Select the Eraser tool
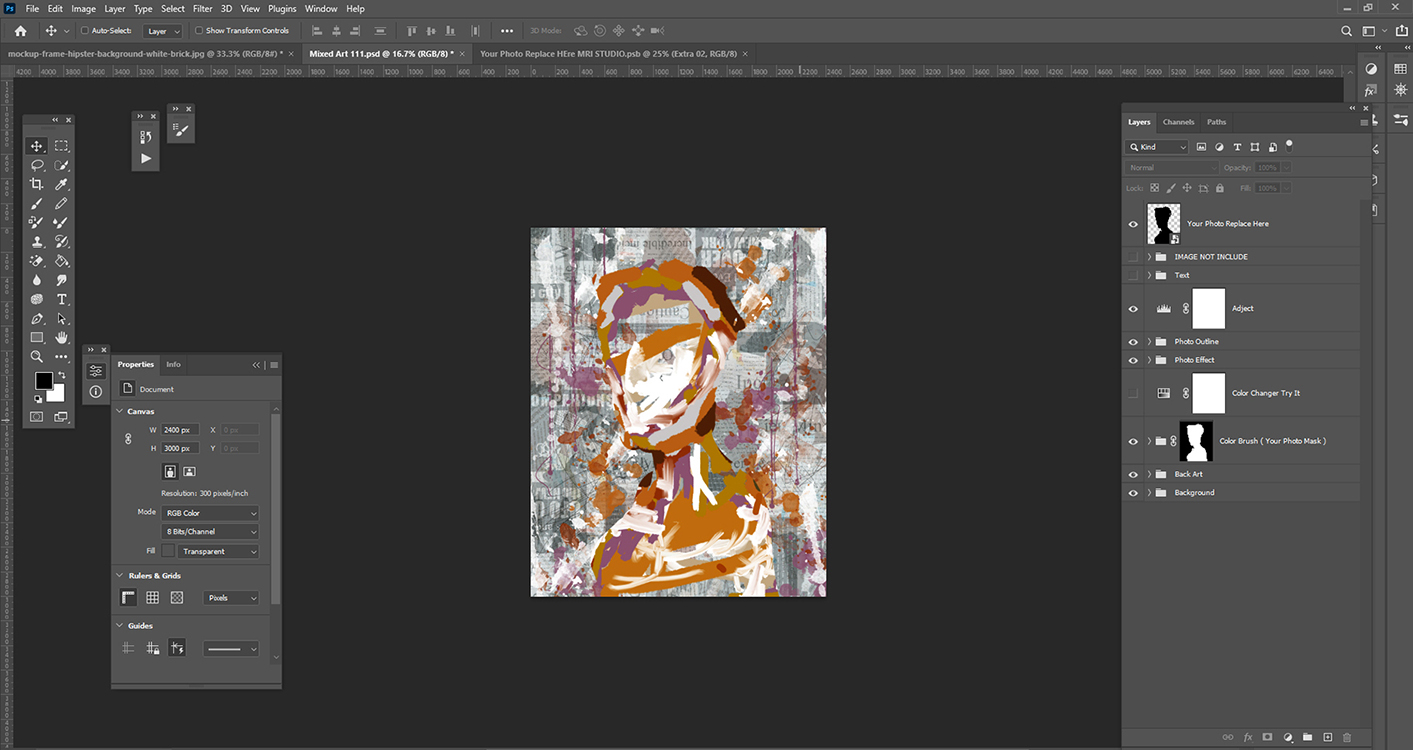This screenshot has height=750, width=1413. click(37, 261)
